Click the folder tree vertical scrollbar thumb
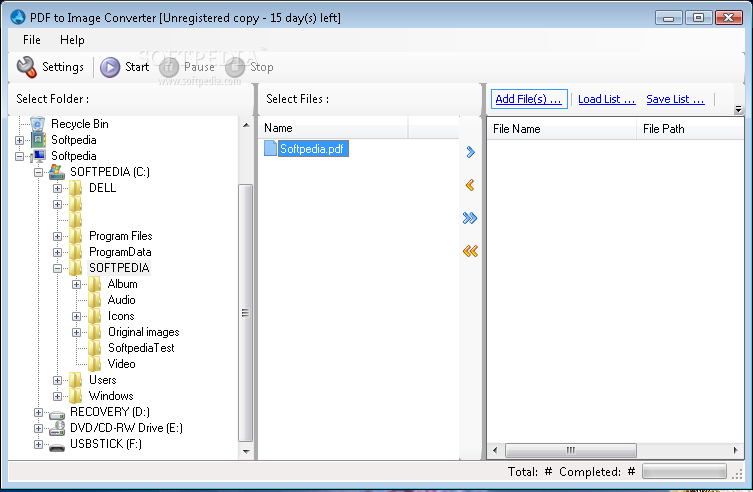 pyautogui.click(x=245, y=312)
